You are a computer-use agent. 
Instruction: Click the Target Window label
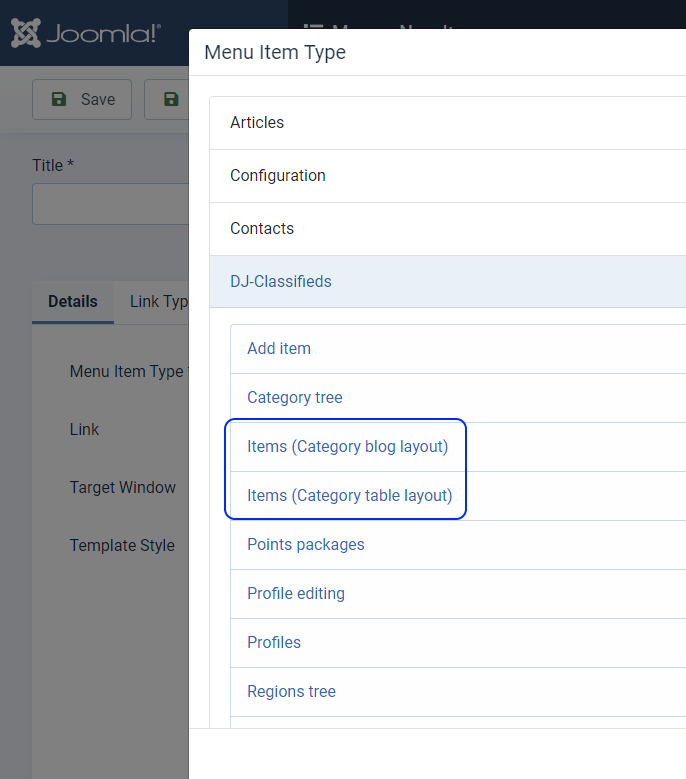pyautogui.click(x=123, y=487)
